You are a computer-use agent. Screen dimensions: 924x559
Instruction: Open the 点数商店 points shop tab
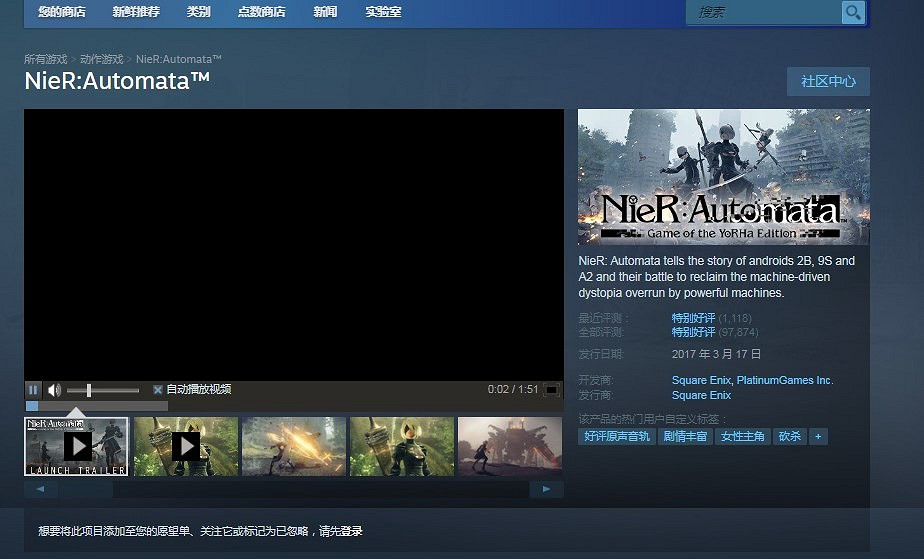click(261, 12)
